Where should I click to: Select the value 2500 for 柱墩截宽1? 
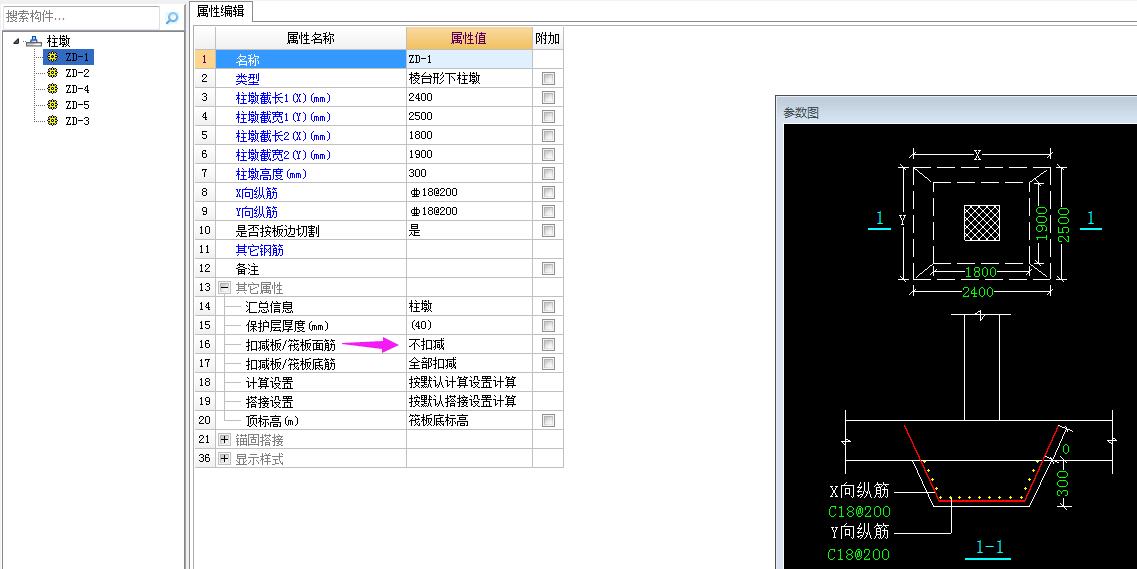point(469,116)
